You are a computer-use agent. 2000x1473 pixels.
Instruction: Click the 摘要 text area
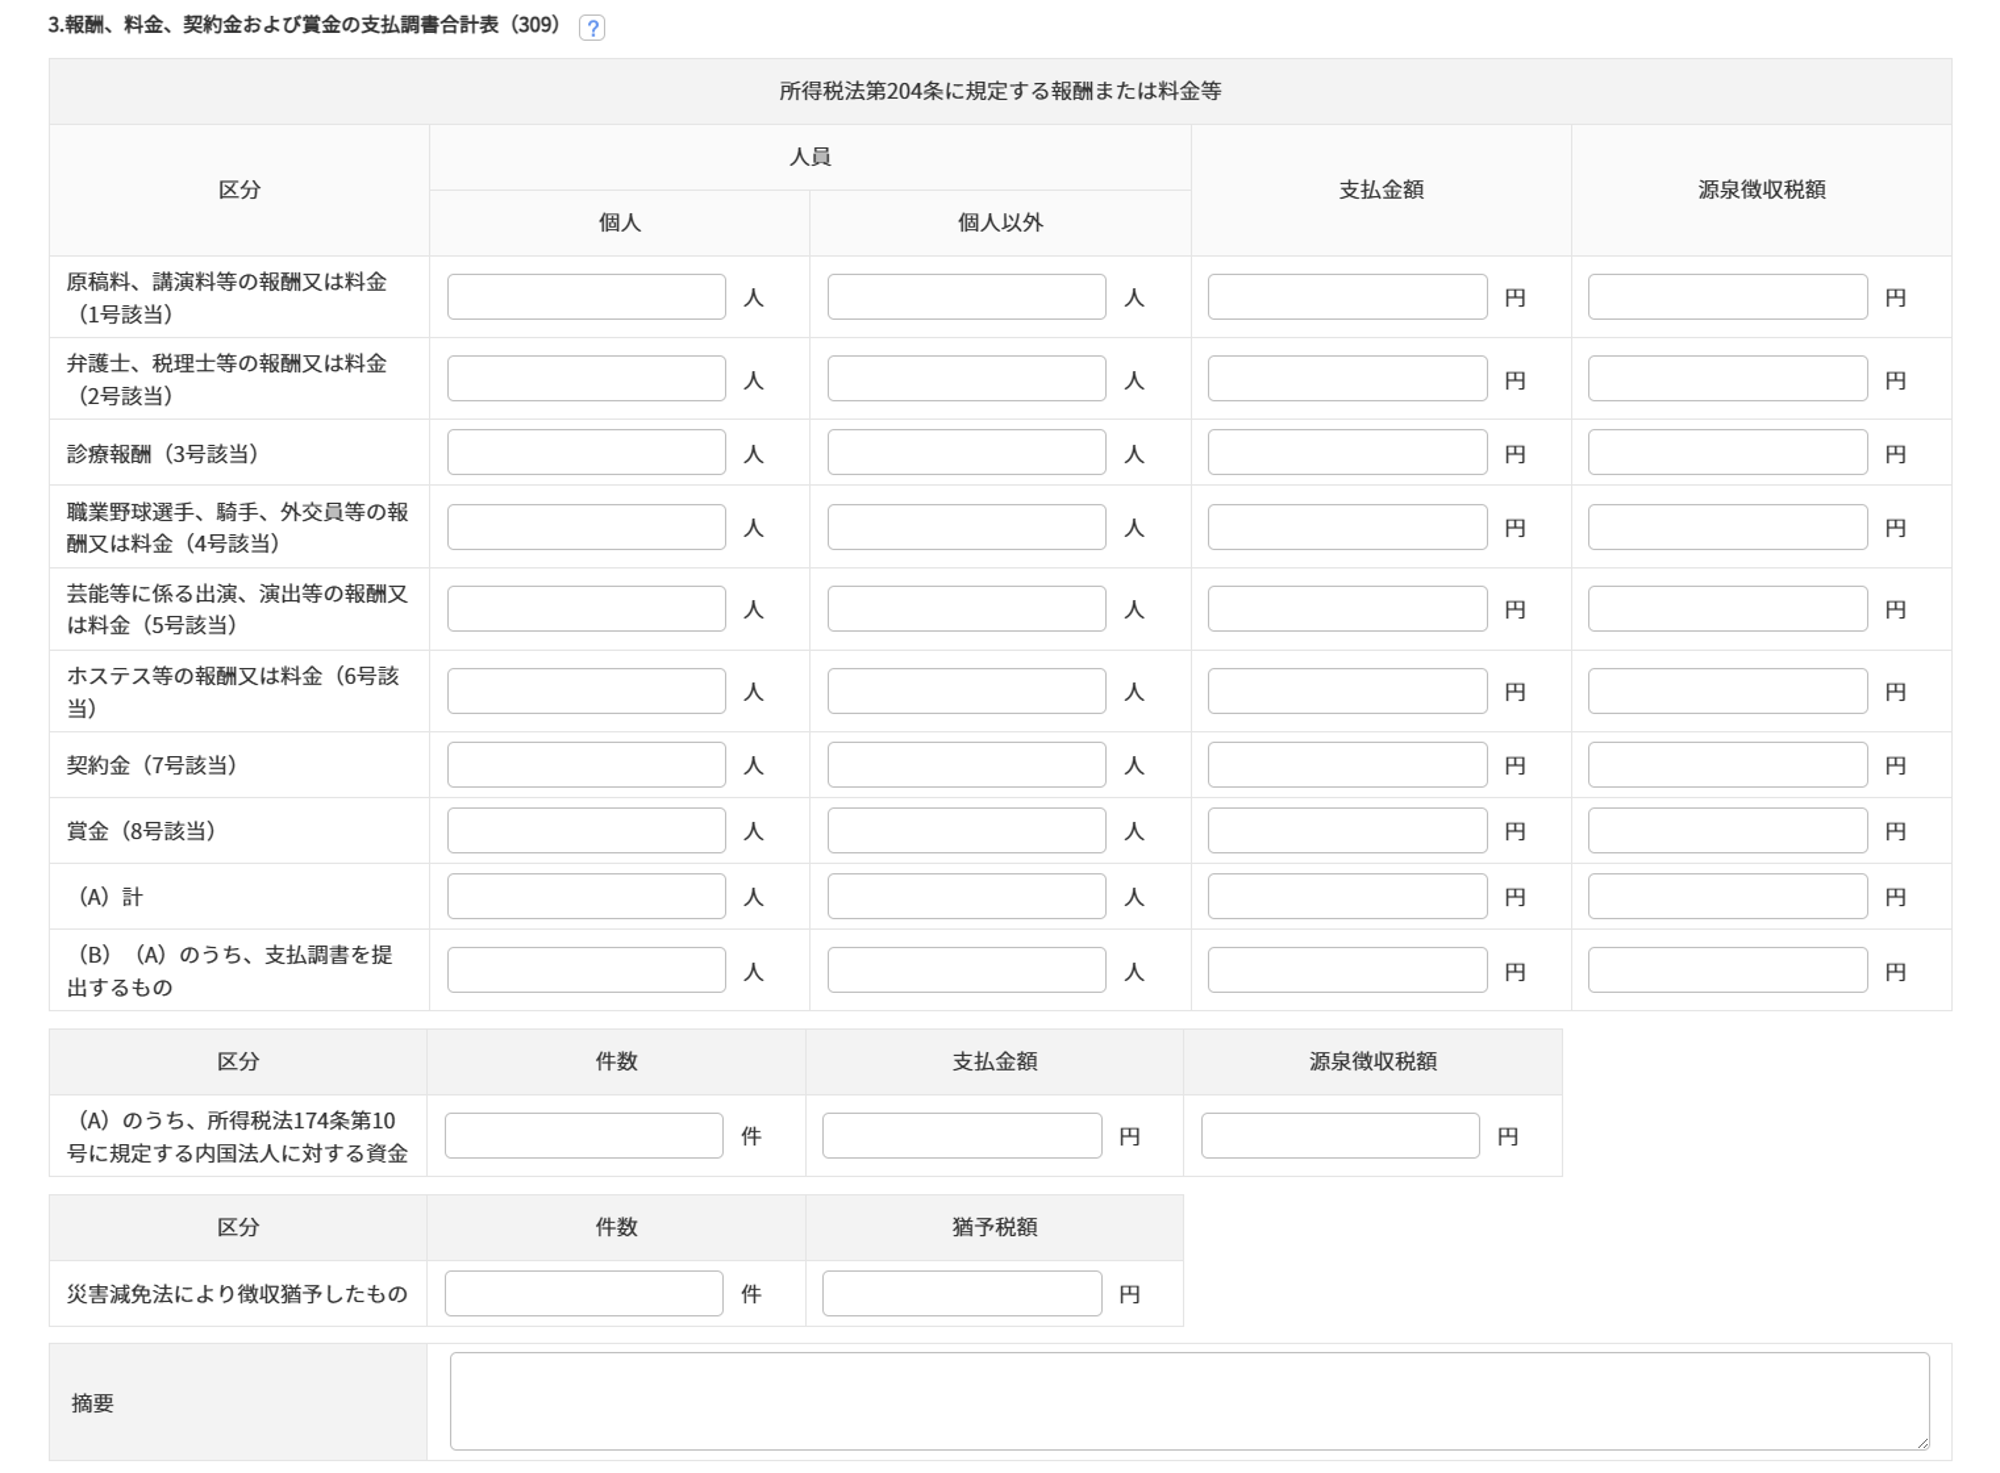pyautogui.click(x=1189, y=1402)
